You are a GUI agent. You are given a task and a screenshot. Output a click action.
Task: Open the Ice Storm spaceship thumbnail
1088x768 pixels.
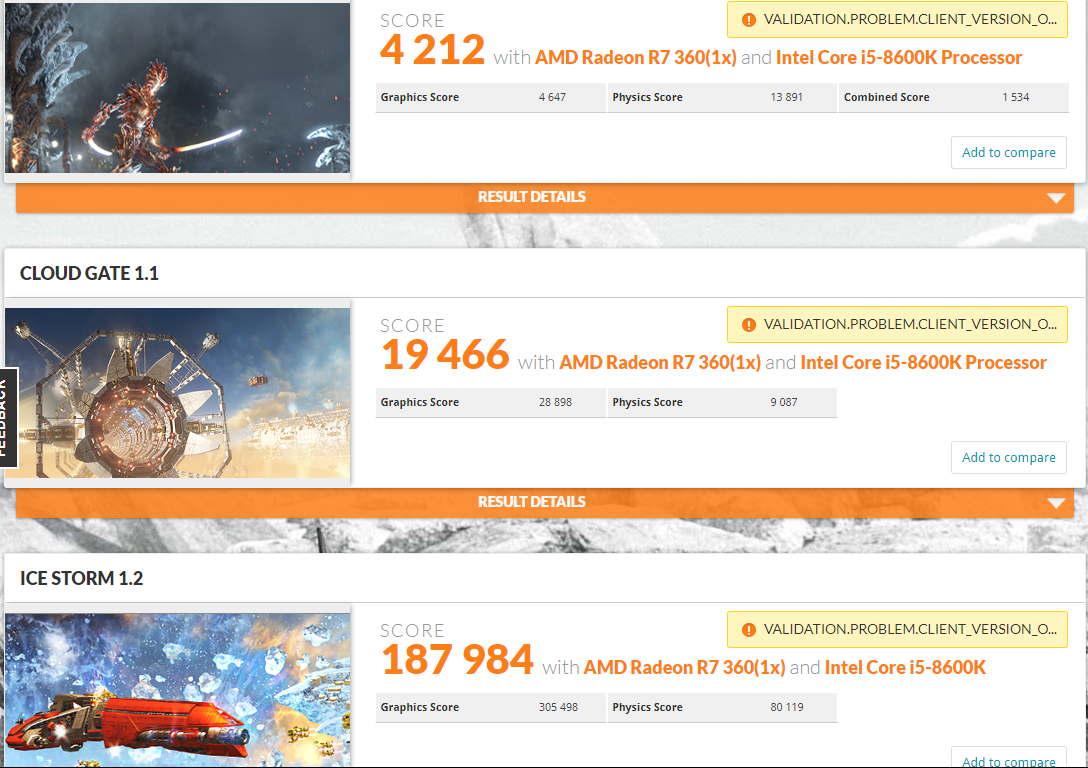tap(178, 690)
